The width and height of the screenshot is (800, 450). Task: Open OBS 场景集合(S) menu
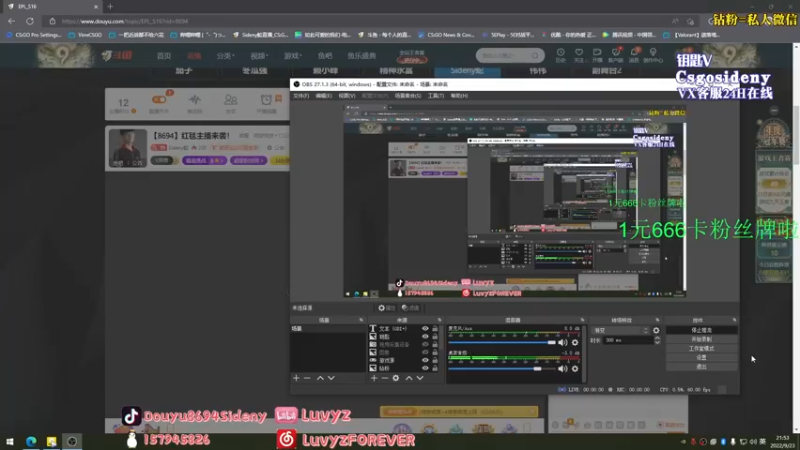tap(408, 96)
